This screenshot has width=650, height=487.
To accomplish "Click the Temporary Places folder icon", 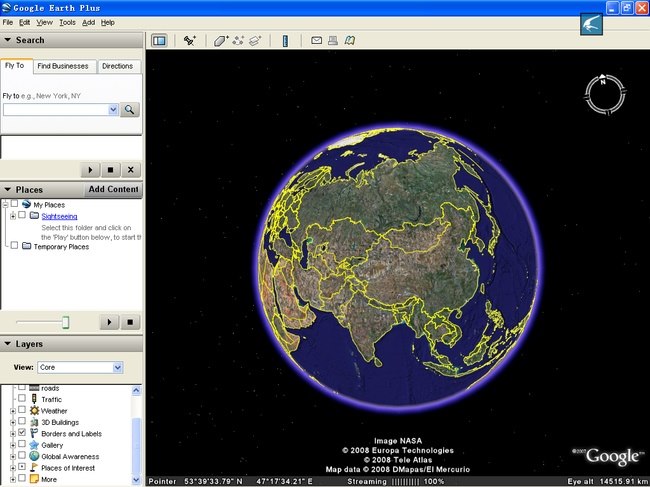I will coord(27,246).
